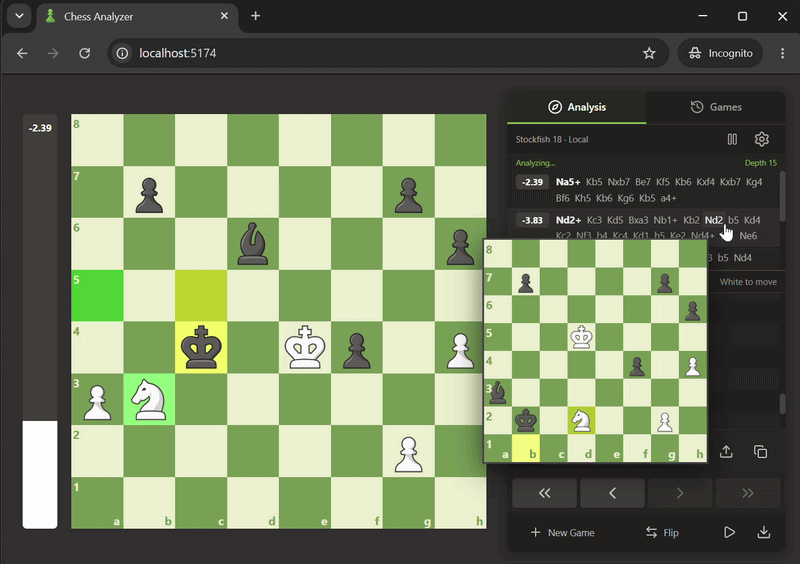Select the white knight on b3
Screen dimensions: 800x564
click(x=149, y=399)
